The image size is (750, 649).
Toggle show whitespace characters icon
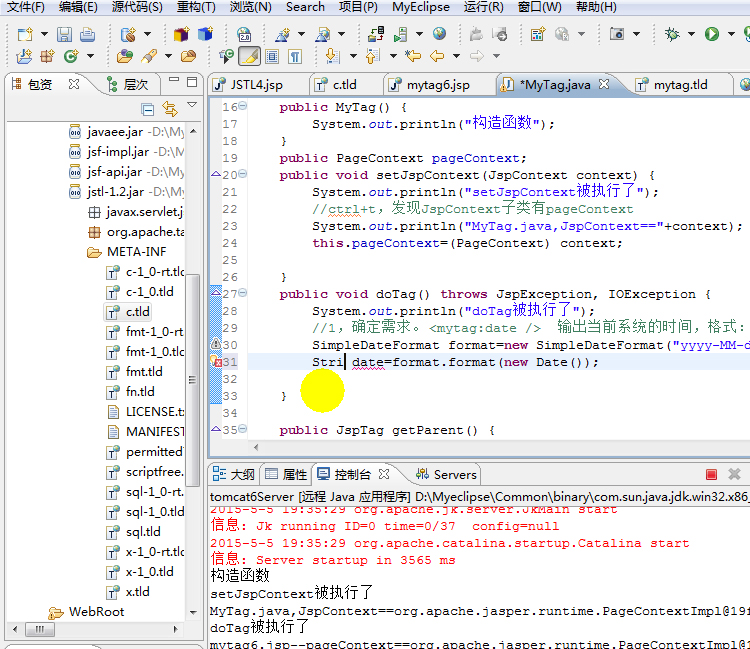click(x=295, y=56)
